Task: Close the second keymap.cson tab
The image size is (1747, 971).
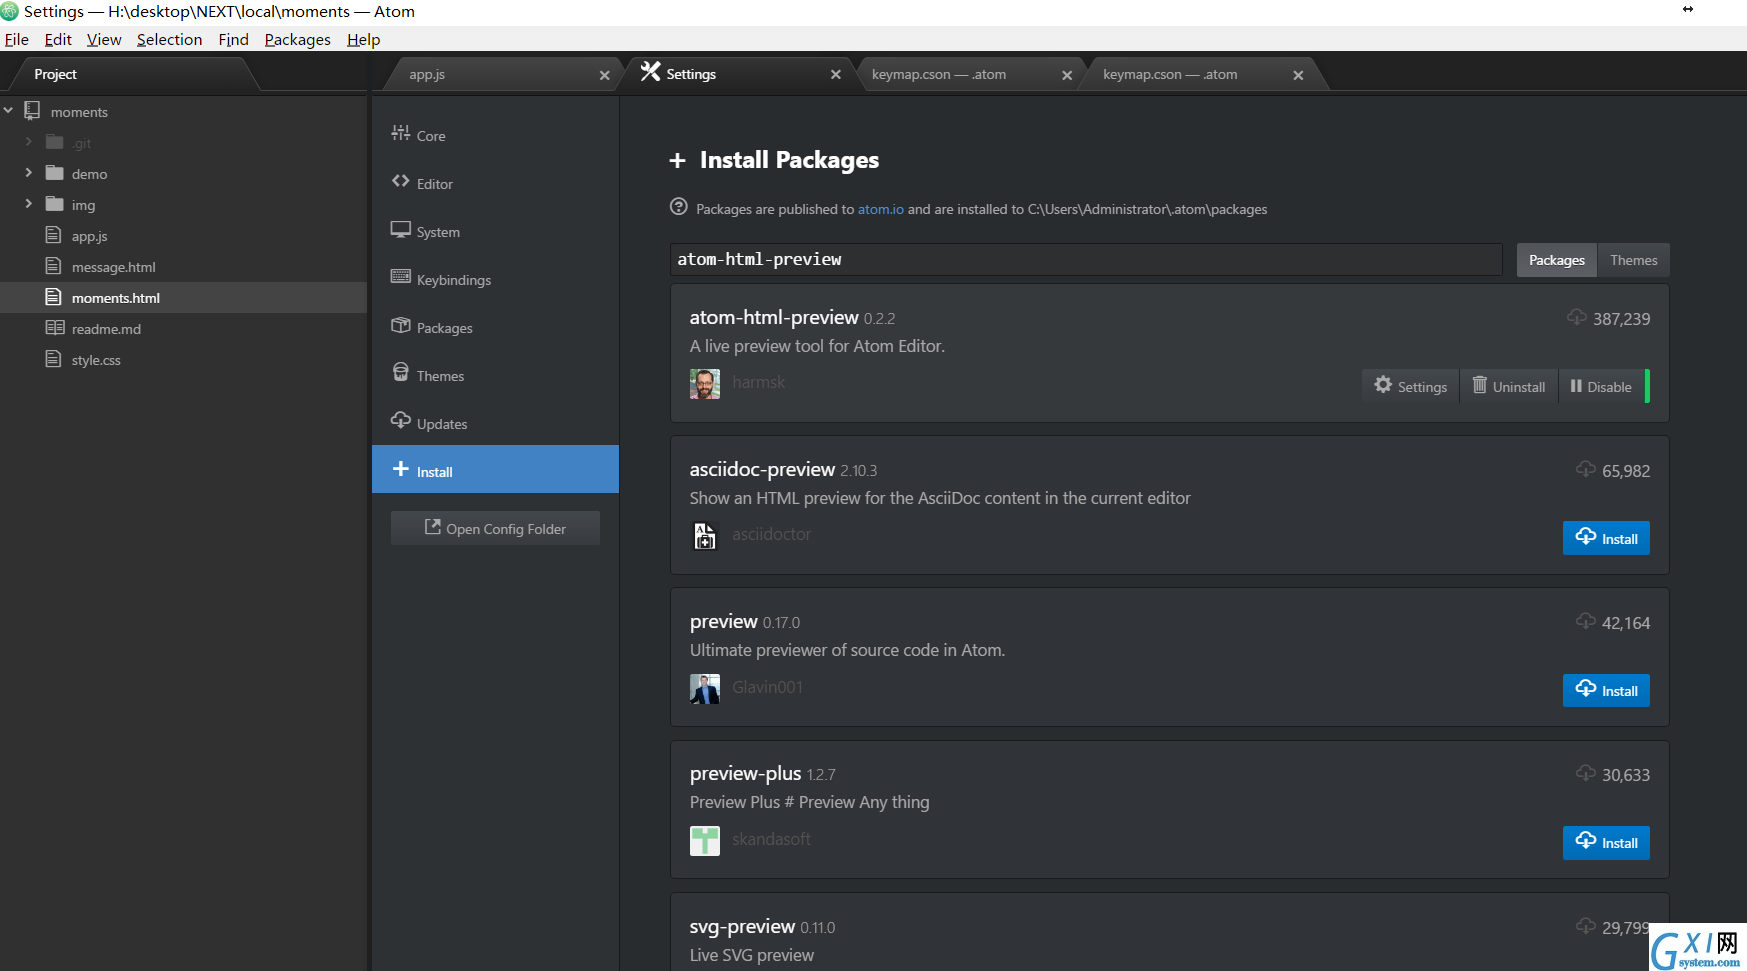Action: point(1298,75)
